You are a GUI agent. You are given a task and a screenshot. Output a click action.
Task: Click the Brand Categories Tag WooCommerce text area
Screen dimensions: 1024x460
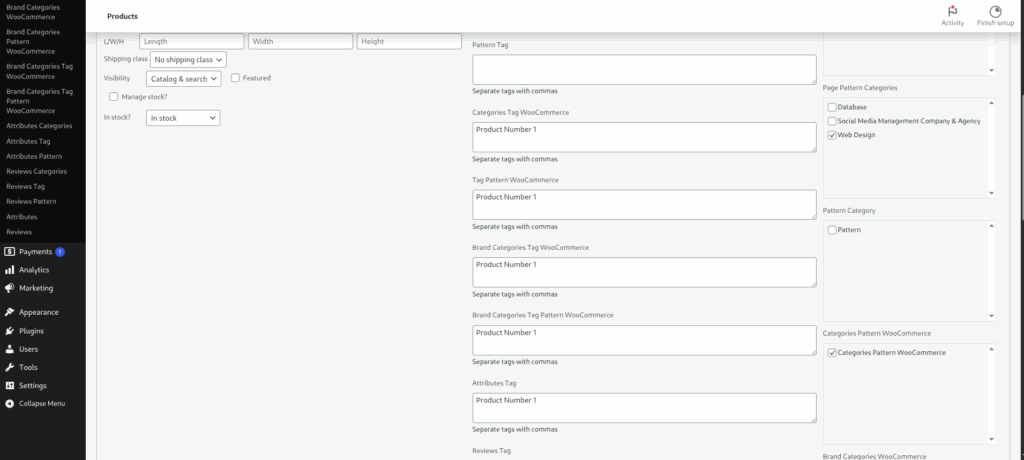click(644, 272)
